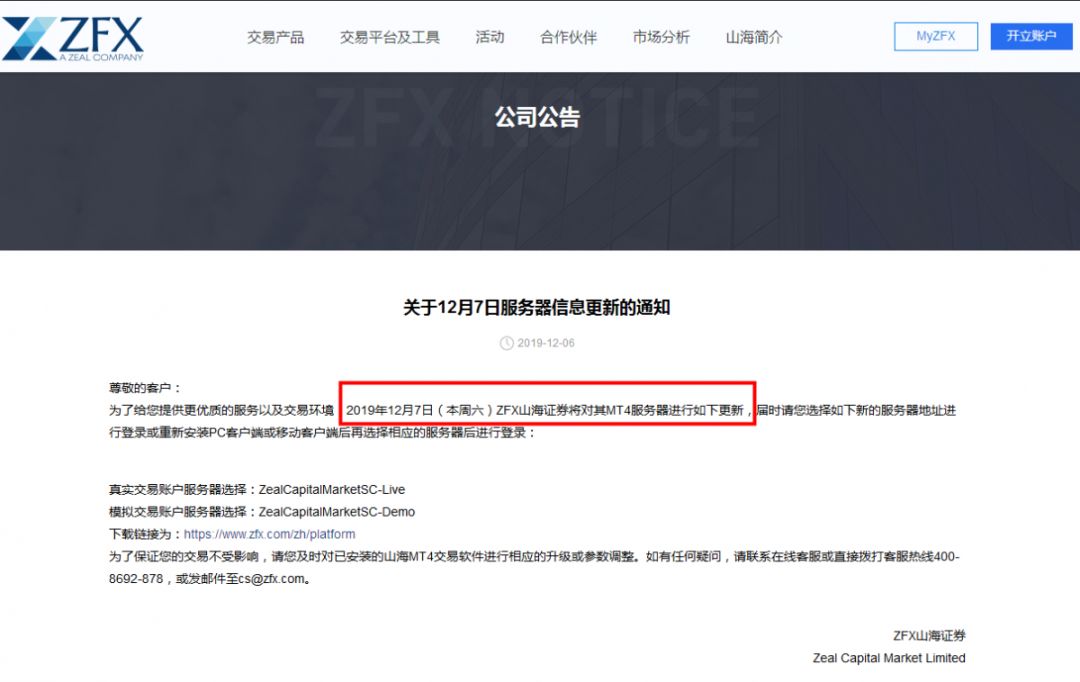The width and height of the screenshot is (1080, 682).
Task: Click the email text cs@zfx.com
Action: (271, 579)
